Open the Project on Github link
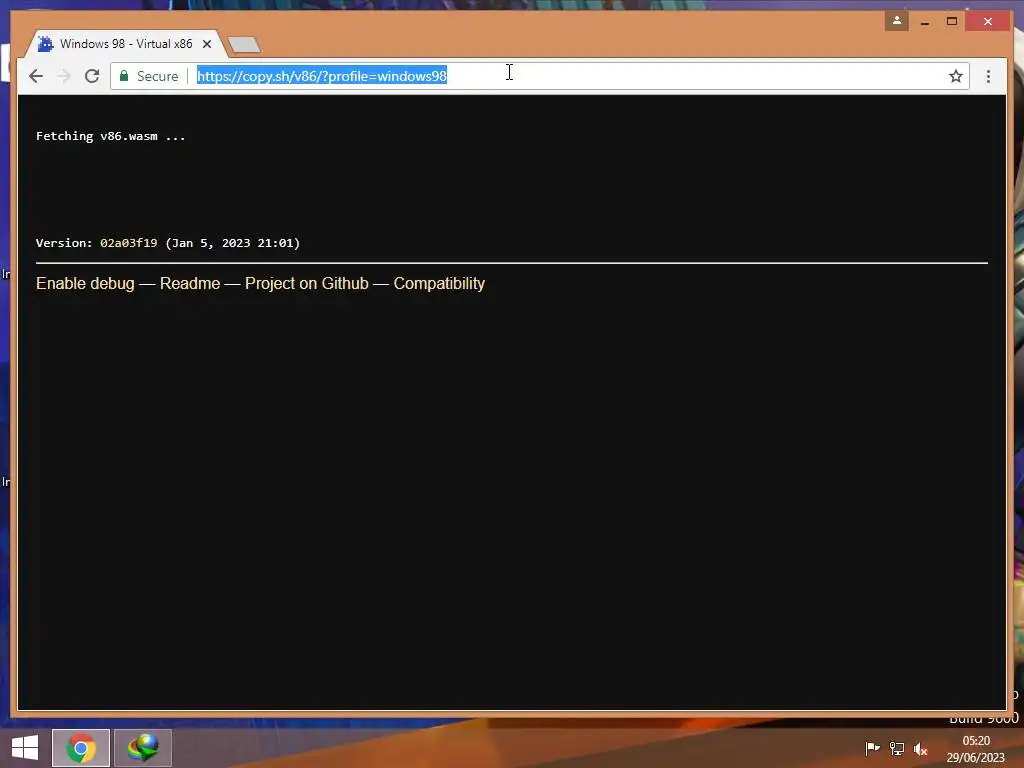 pos(306,283)
